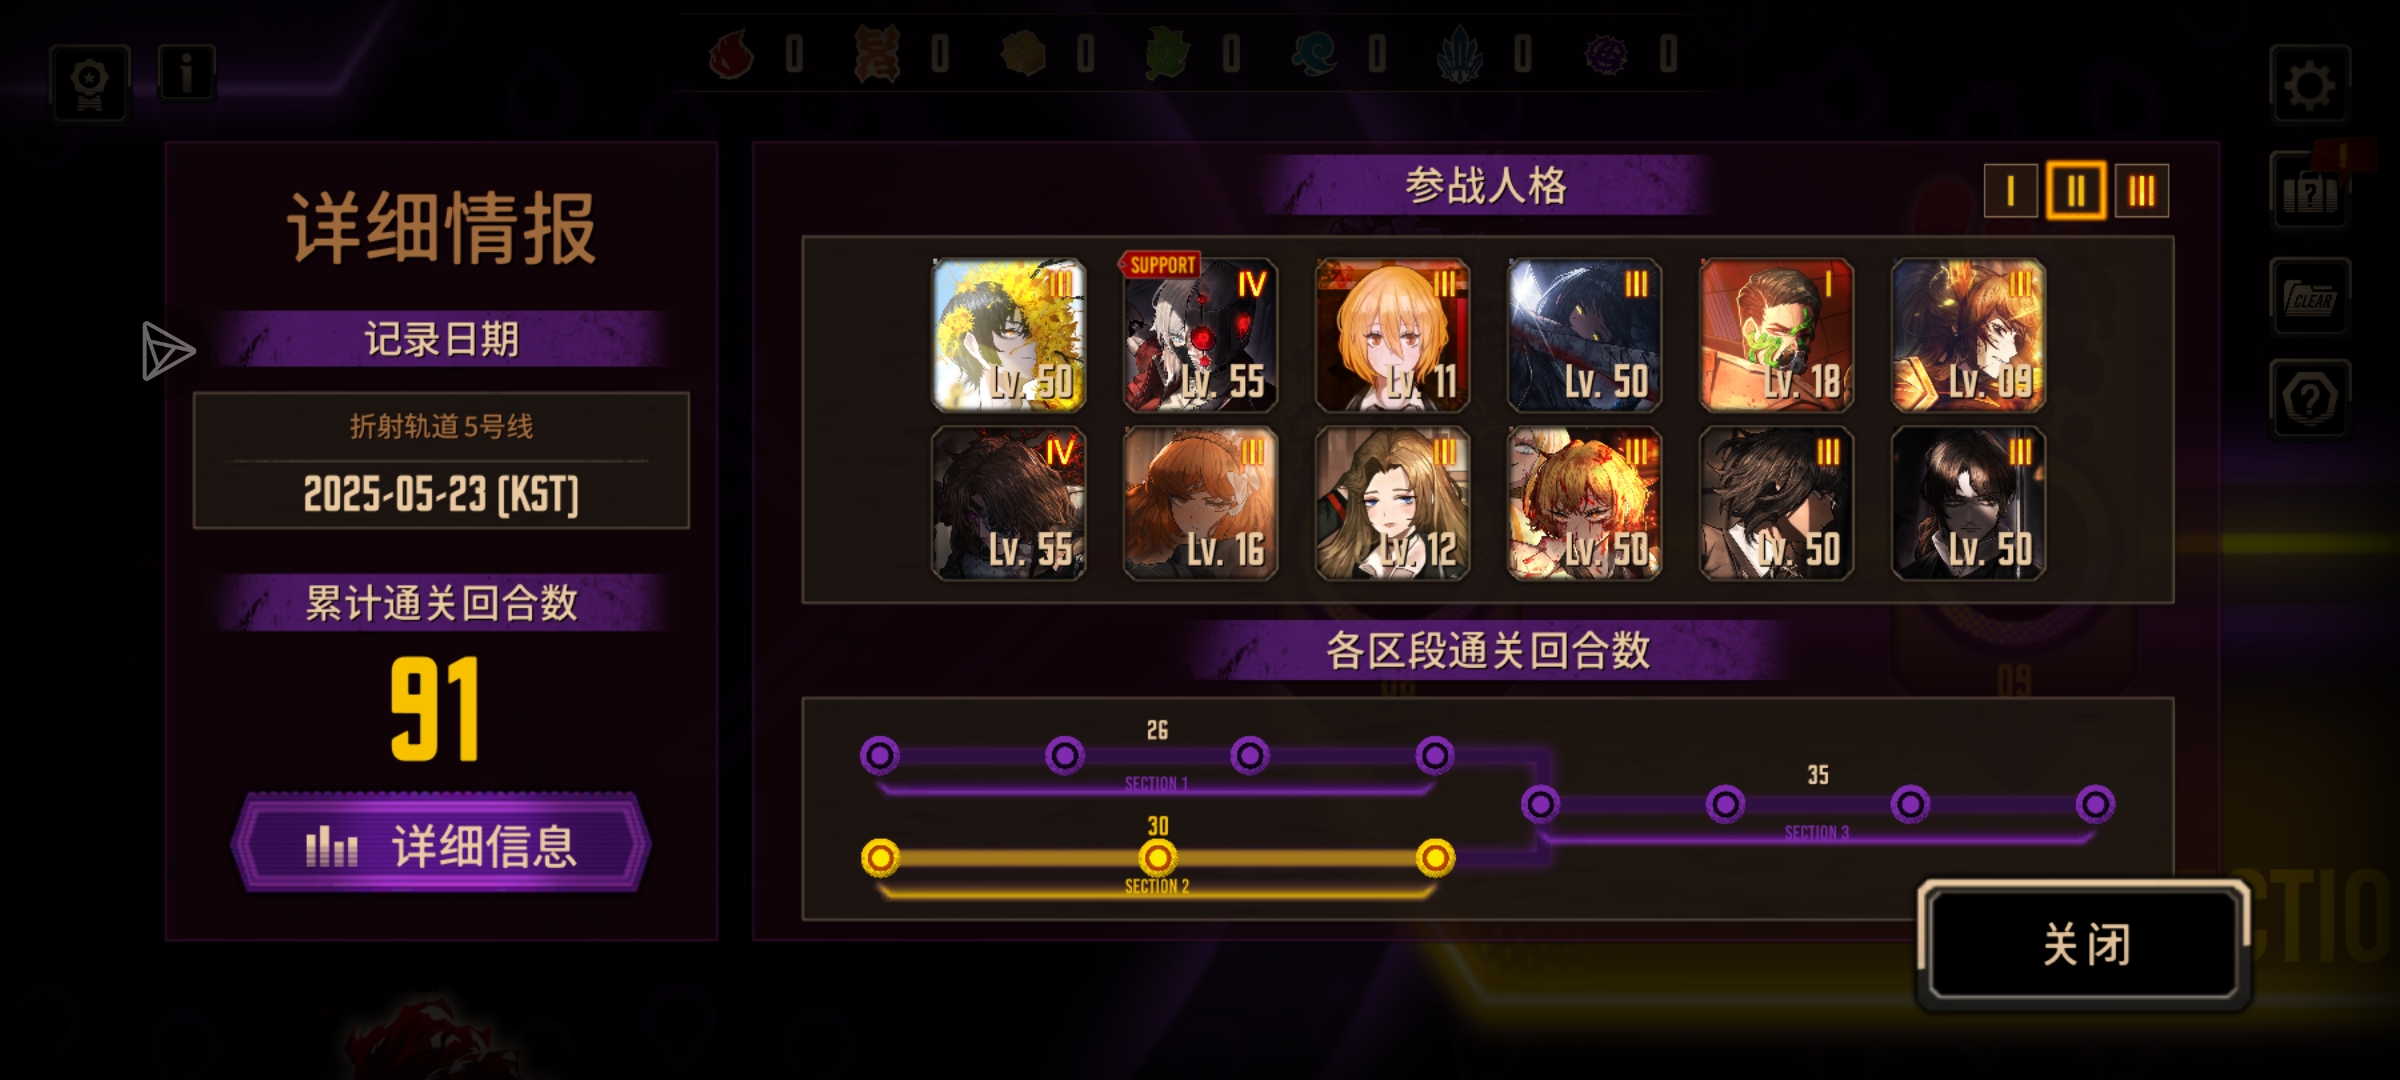
Task: Open the info 'i' icon
Action: click(x=186, y=73)
